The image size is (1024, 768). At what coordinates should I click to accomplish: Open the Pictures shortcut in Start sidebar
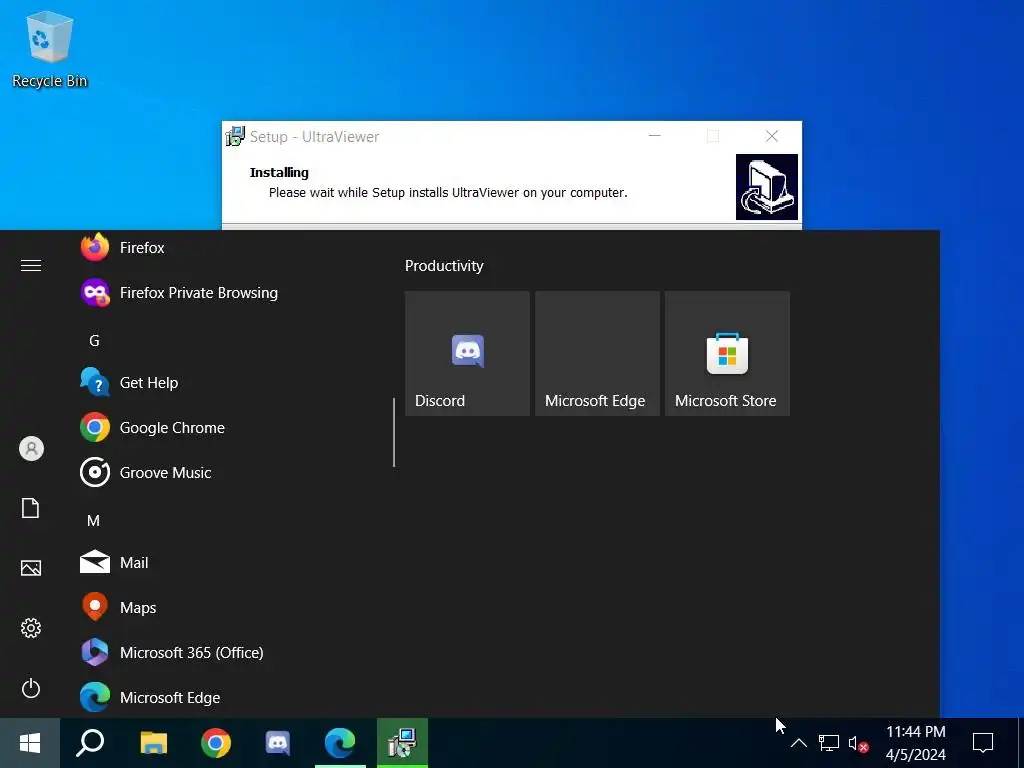coord(31,568)
